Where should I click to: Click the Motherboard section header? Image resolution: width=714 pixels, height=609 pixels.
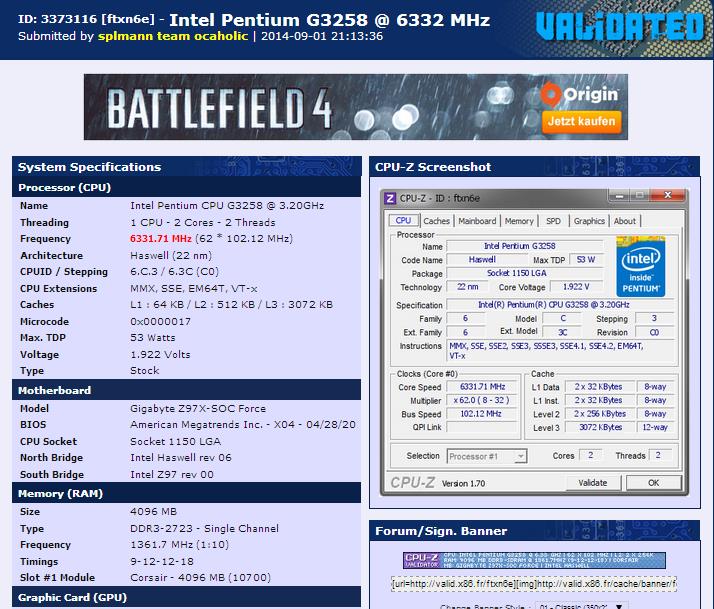[x=187, y=390]
